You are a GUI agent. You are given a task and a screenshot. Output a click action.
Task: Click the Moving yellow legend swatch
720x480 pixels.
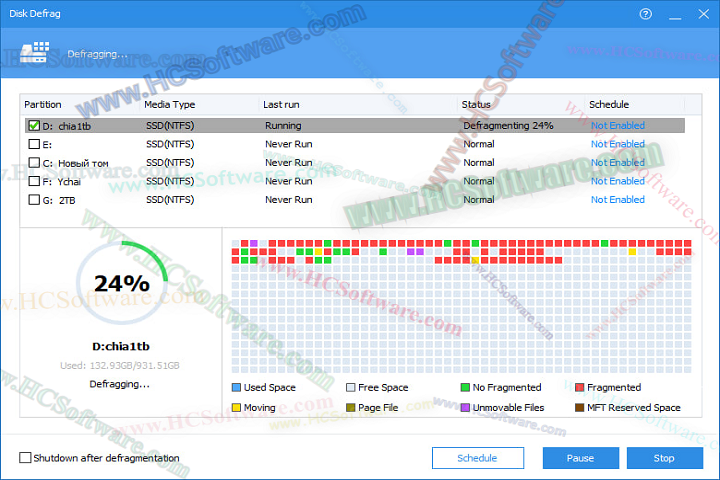(x=236, y=407)
